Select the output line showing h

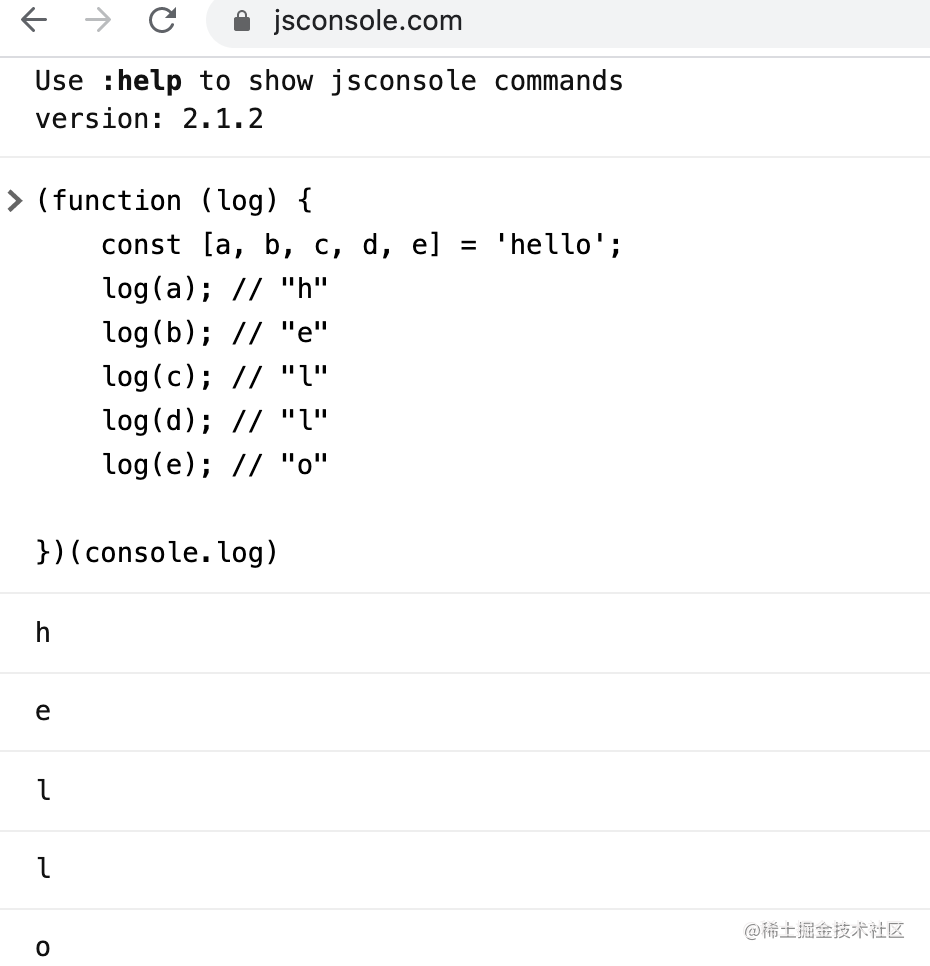pyautogui.click(x=42, y=633)
